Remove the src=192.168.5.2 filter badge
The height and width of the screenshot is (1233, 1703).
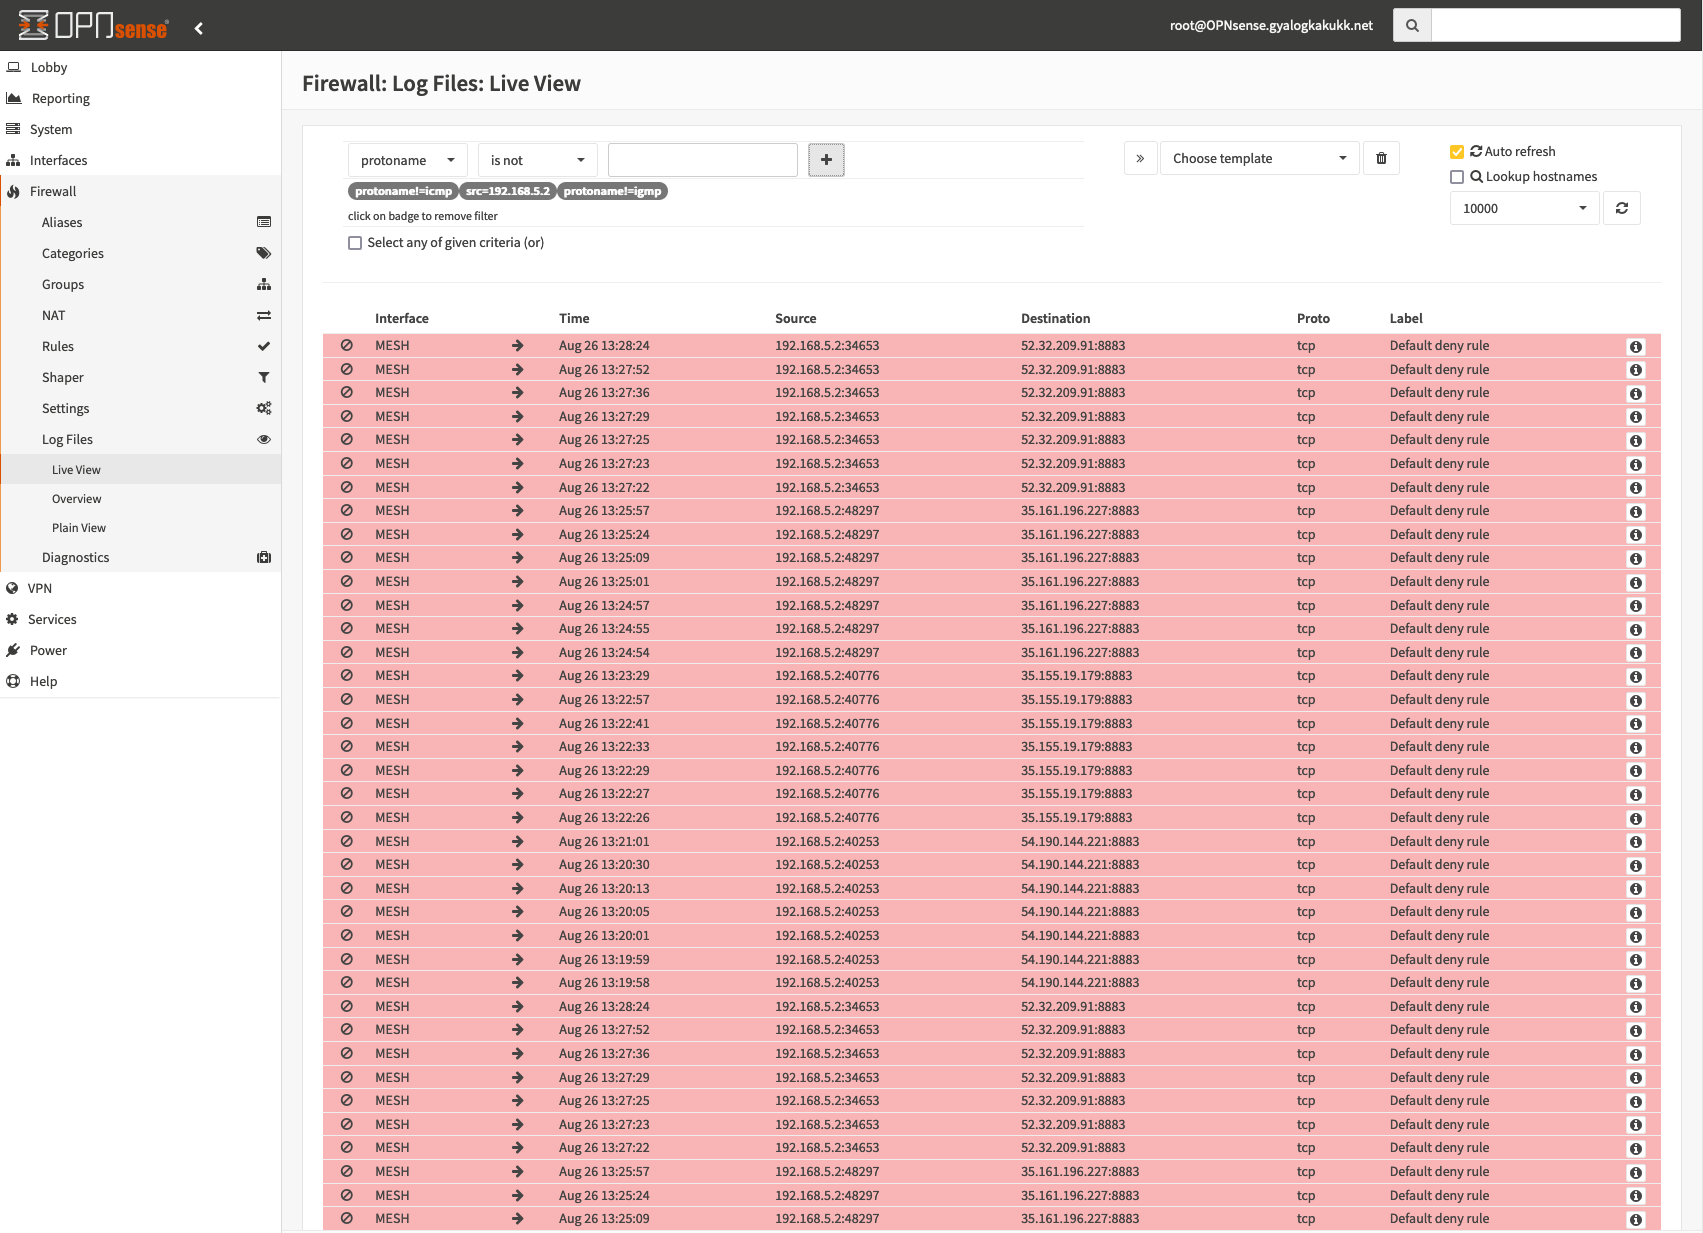[508, 191]
